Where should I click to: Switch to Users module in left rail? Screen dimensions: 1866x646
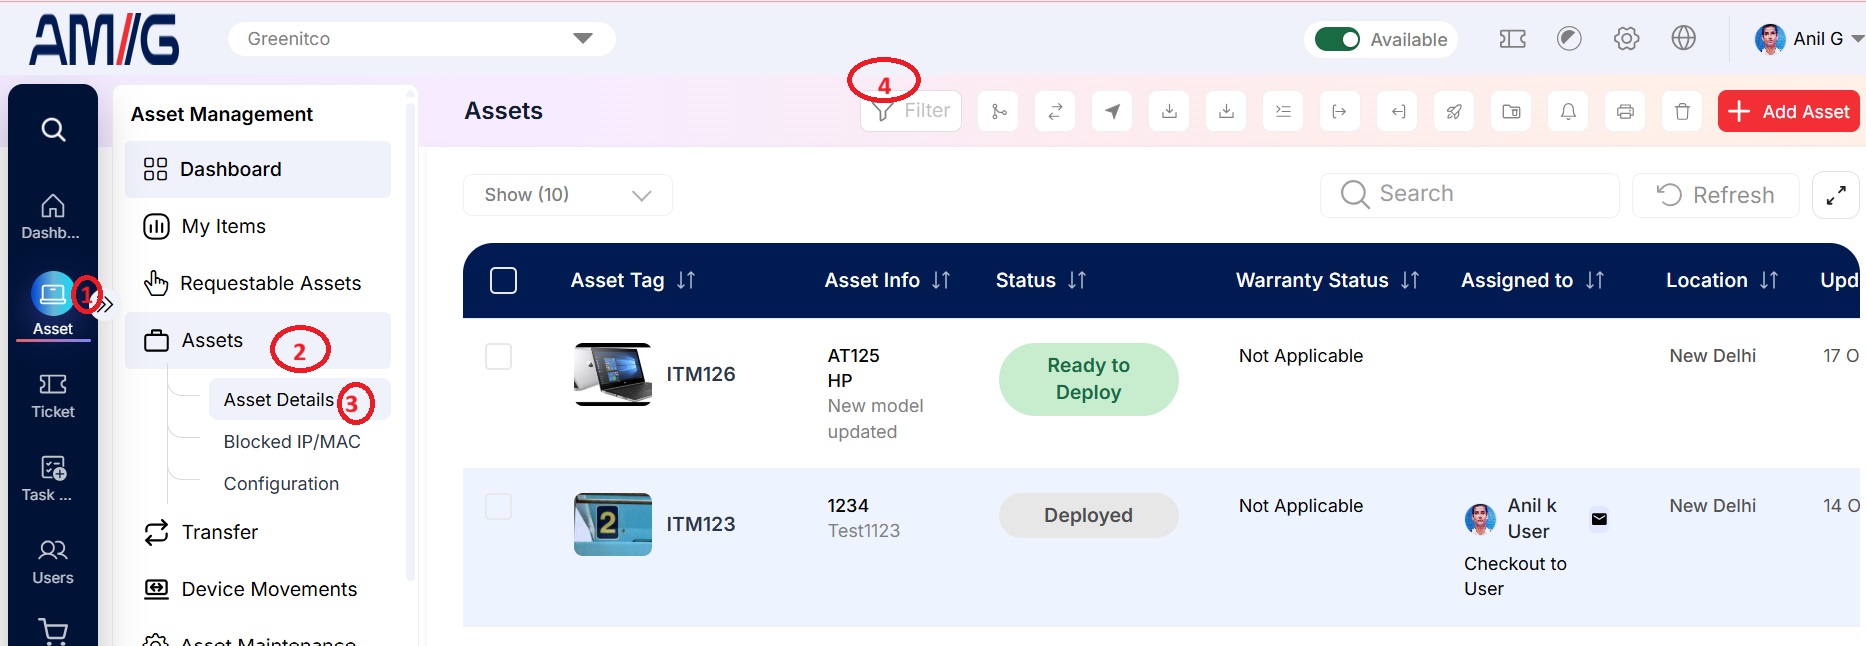[x=53, y=562]
